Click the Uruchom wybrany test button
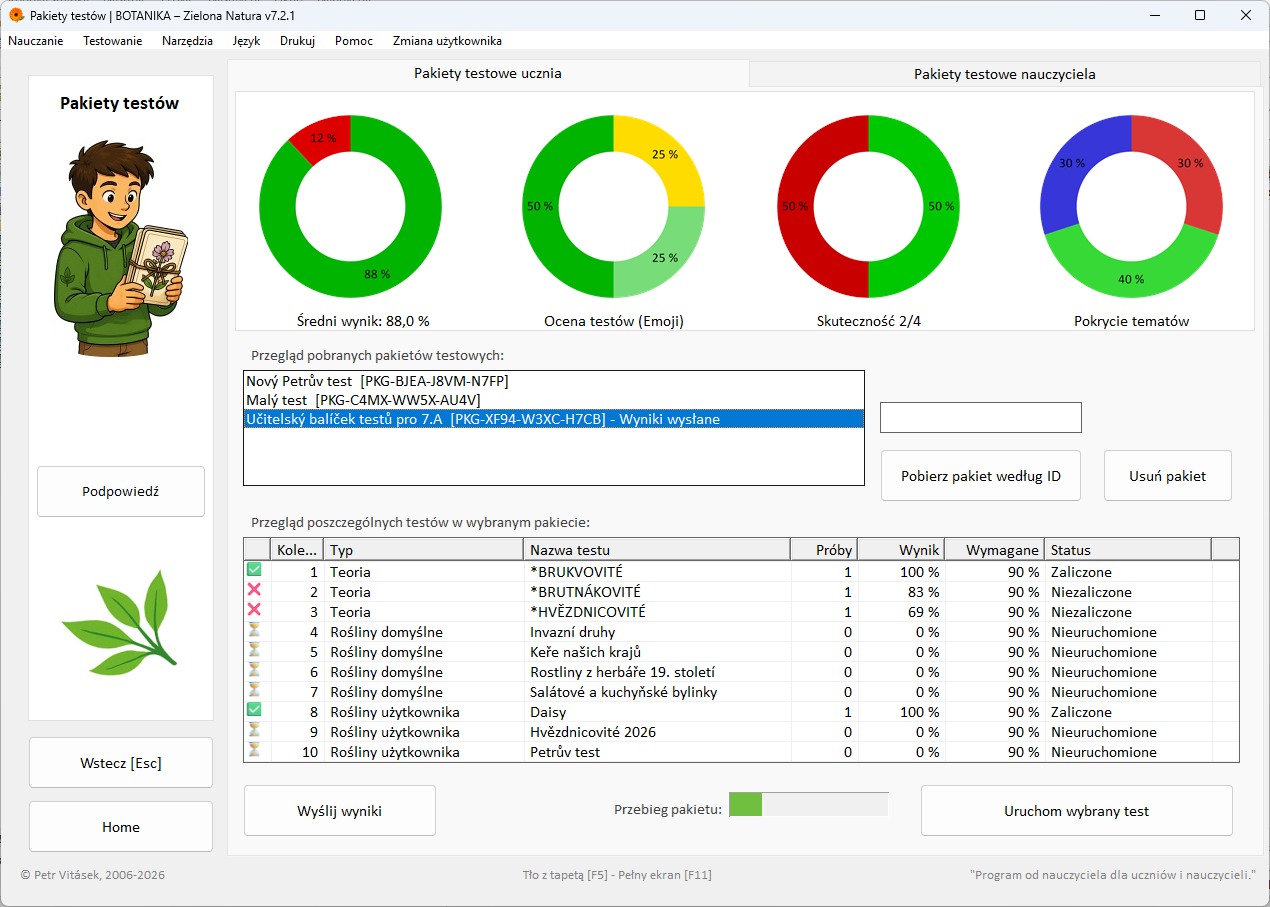The height and width of the screenshot is (907, 1270). click(1076, 811)
